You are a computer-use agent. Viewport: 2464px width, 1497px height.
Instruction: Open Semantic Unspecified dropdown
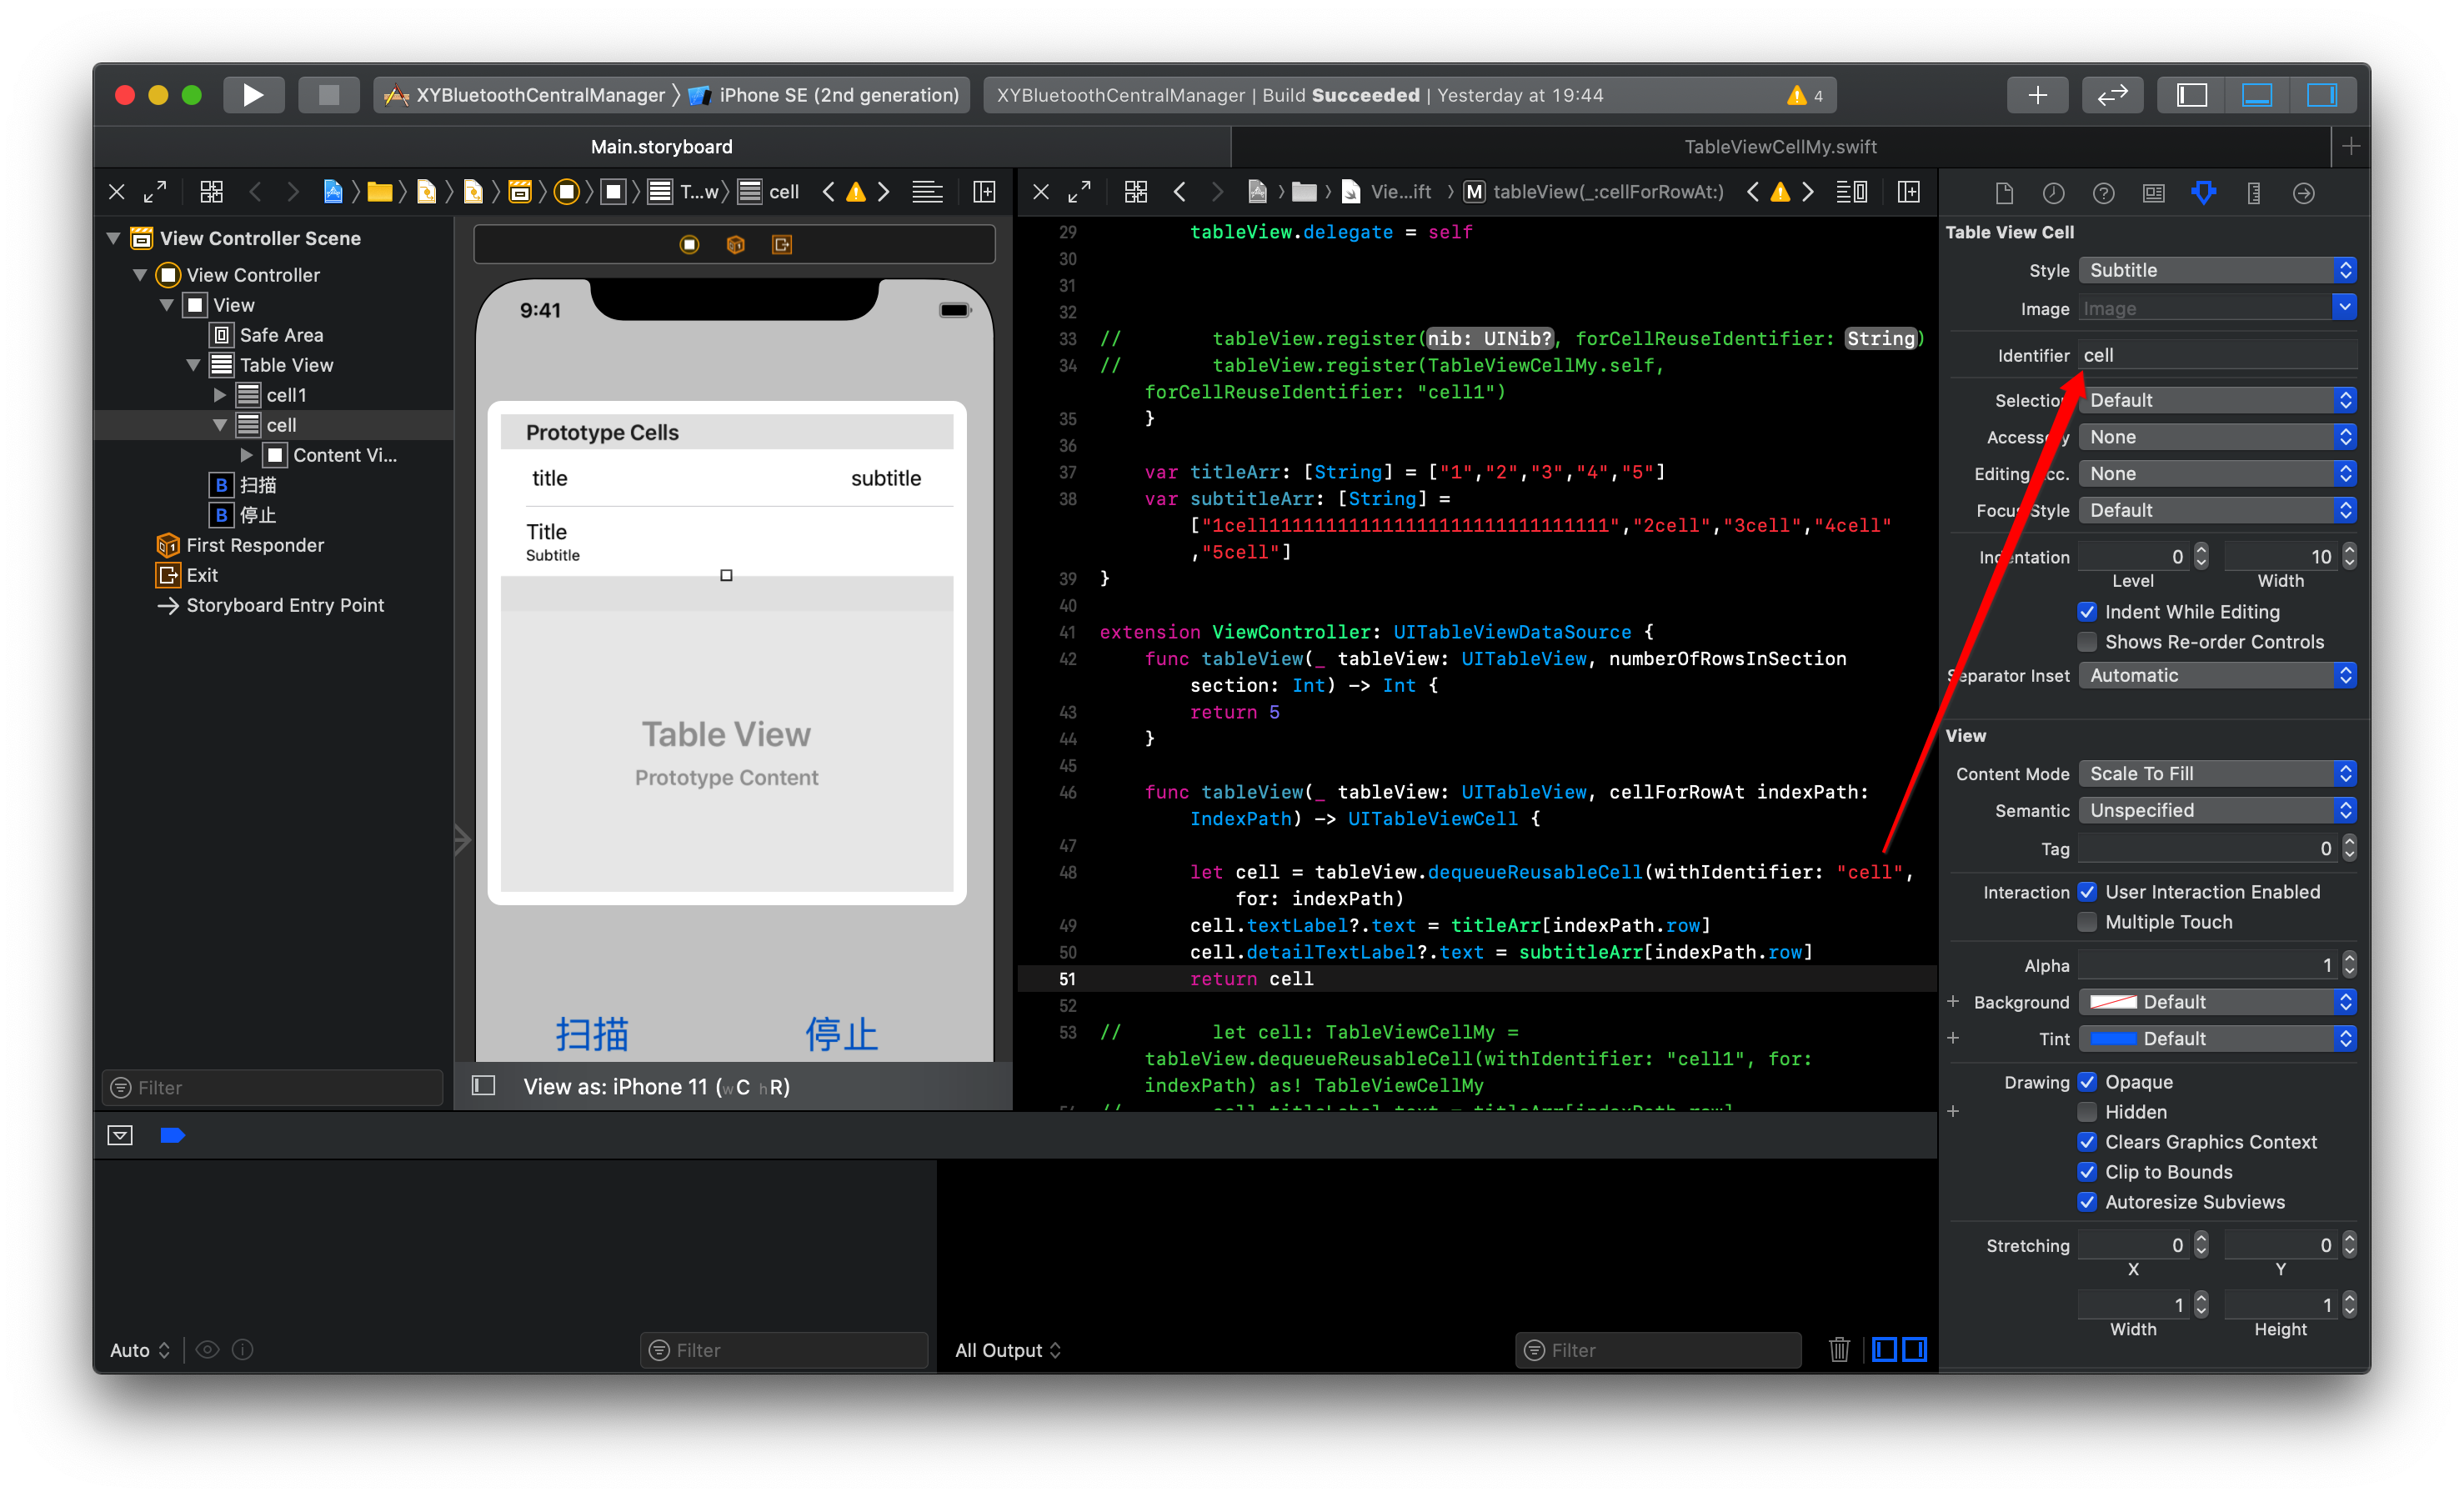coord(2217,810)
